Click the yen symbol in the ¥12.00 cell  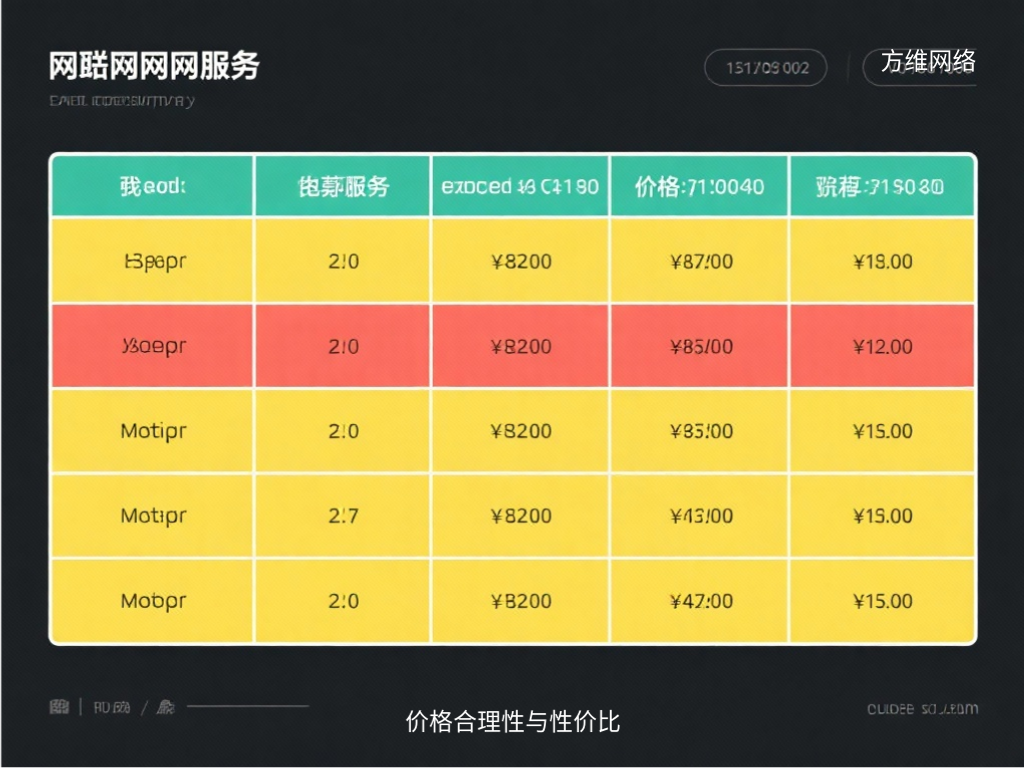(x=858, y=346)
